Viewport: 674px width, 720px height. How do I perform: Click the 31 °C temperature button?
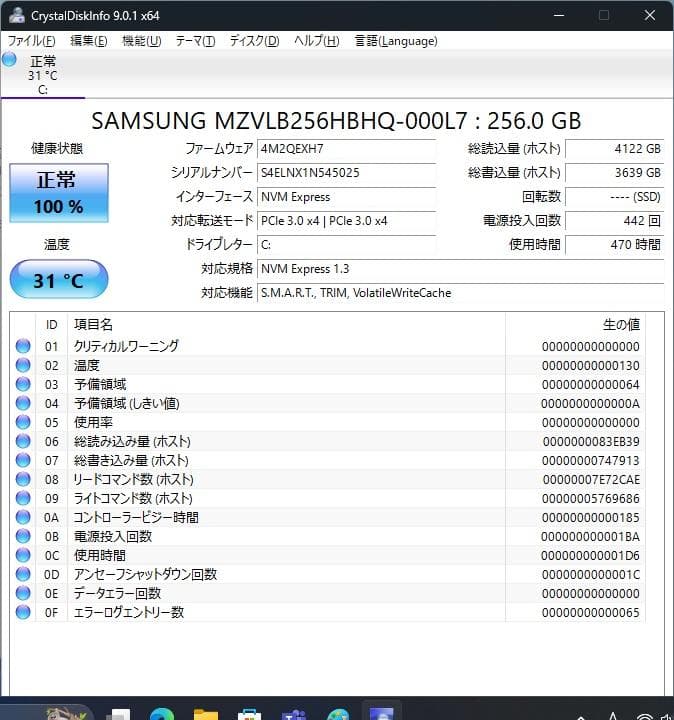(59, 279)
